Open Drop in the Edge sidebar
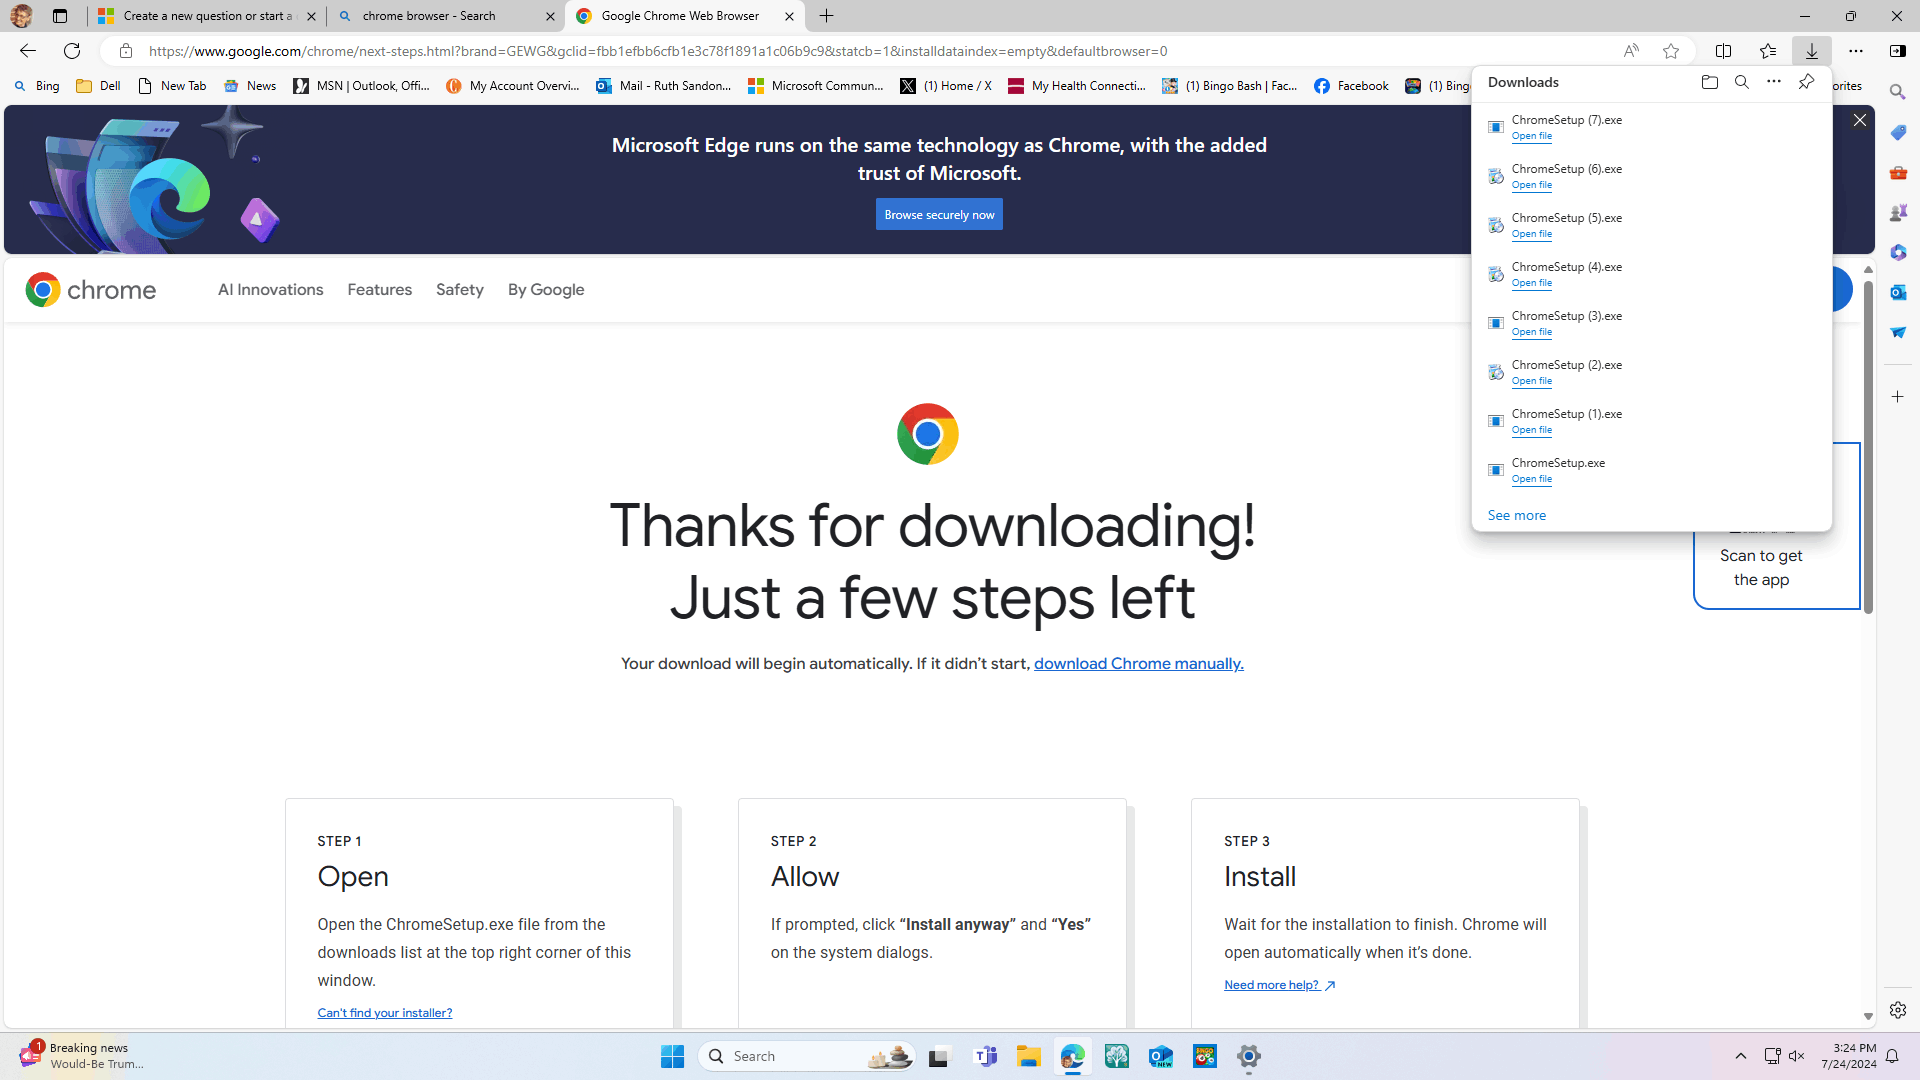Viewport: 1920px width, 1080px height. 1898,332
